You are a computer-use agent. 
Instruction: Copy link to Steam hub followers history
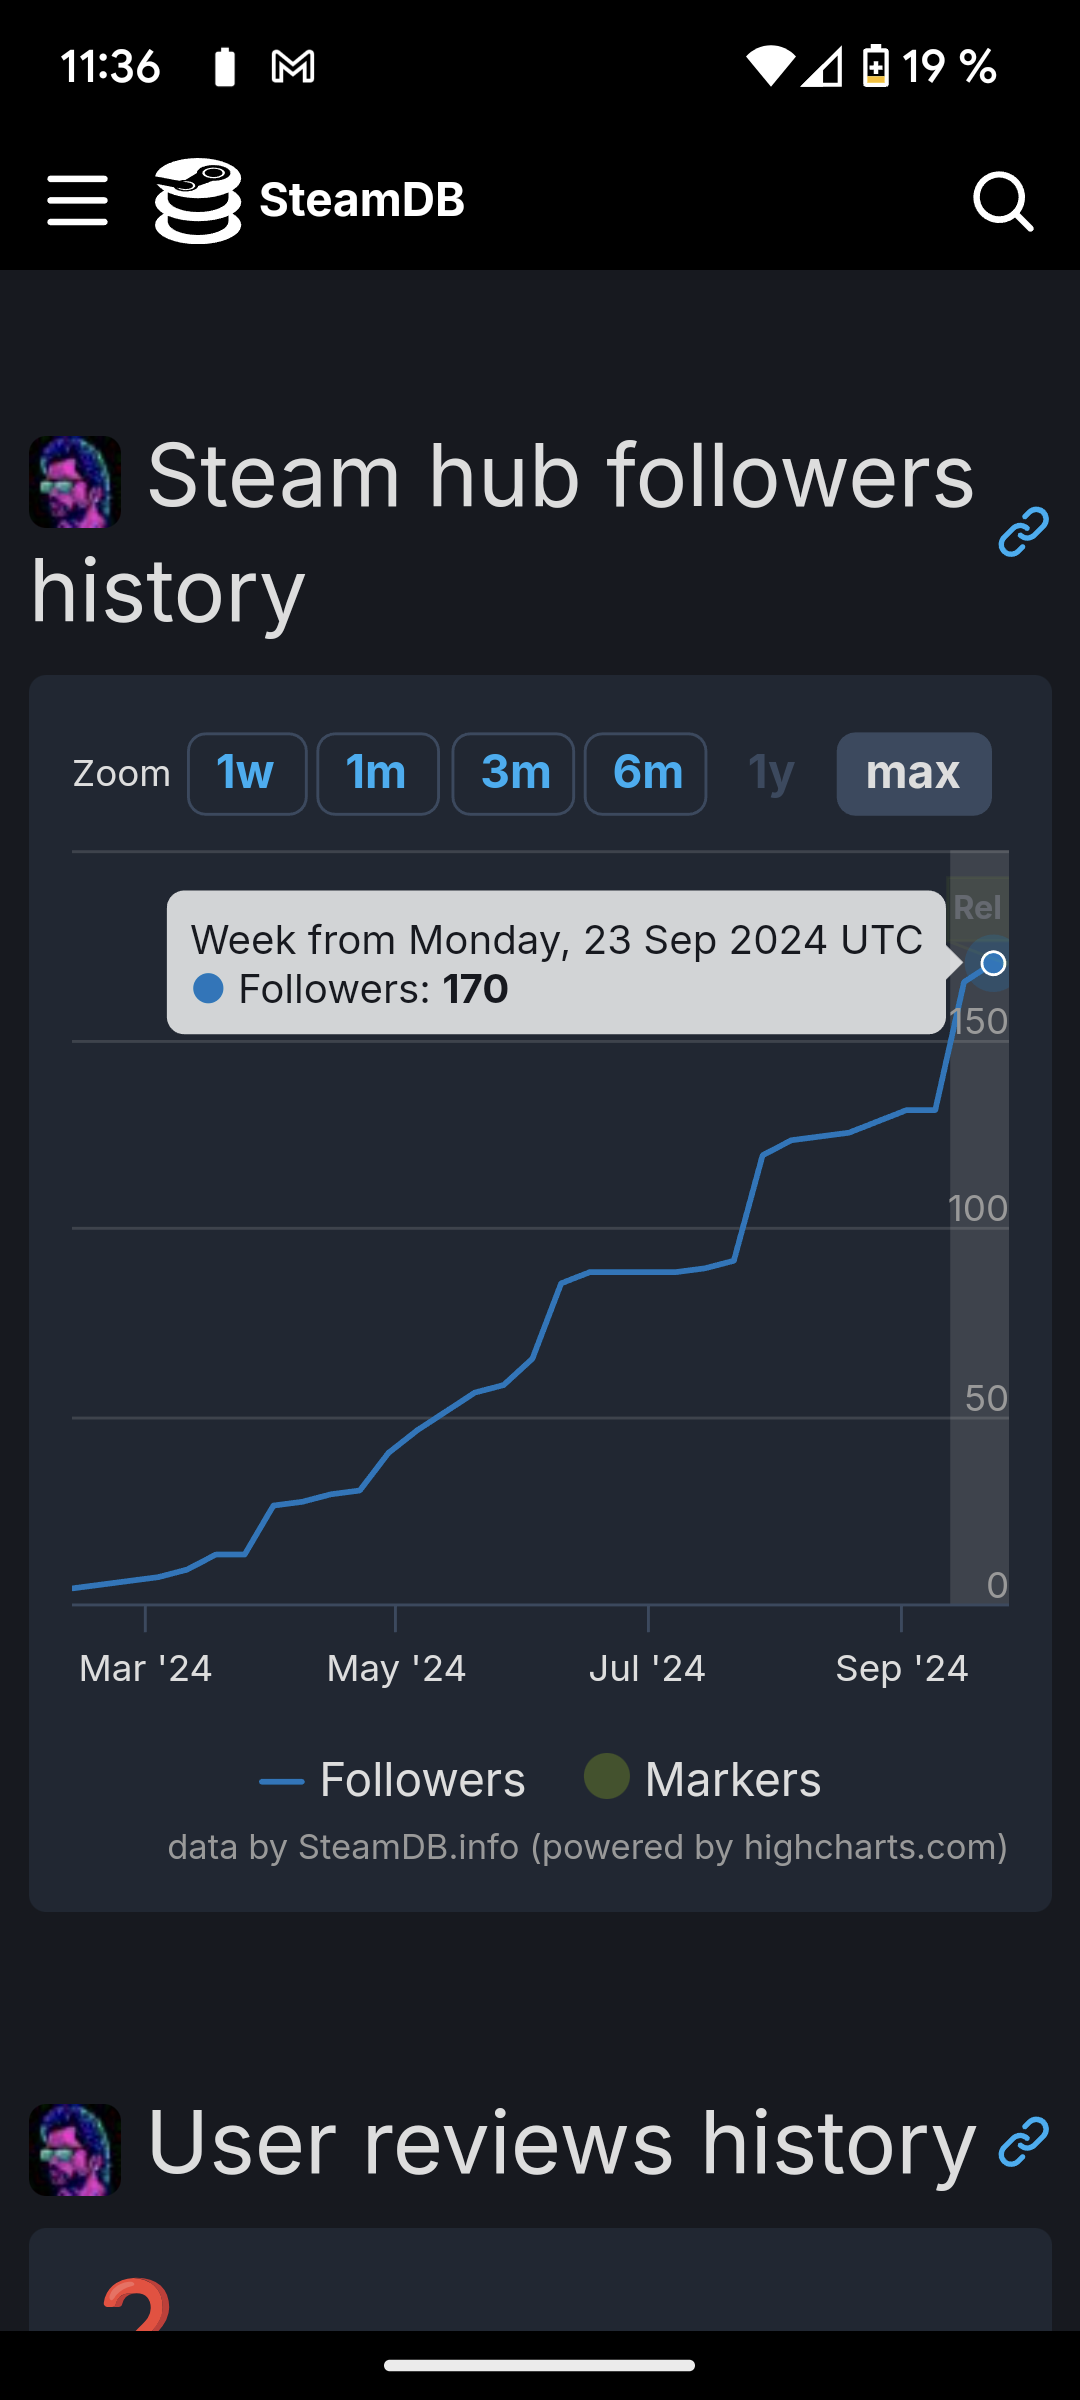(1023, 531)
